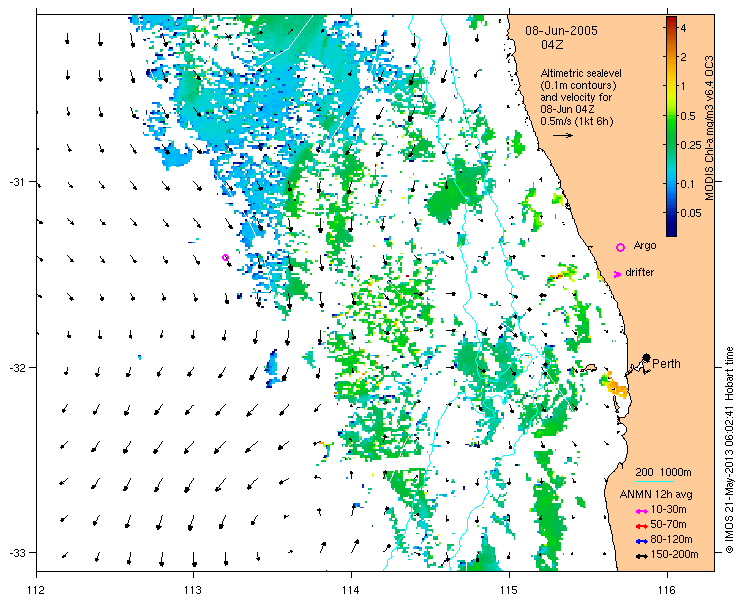Click the '80-120m' depth label
740x600 pixels.
(671, 540)
